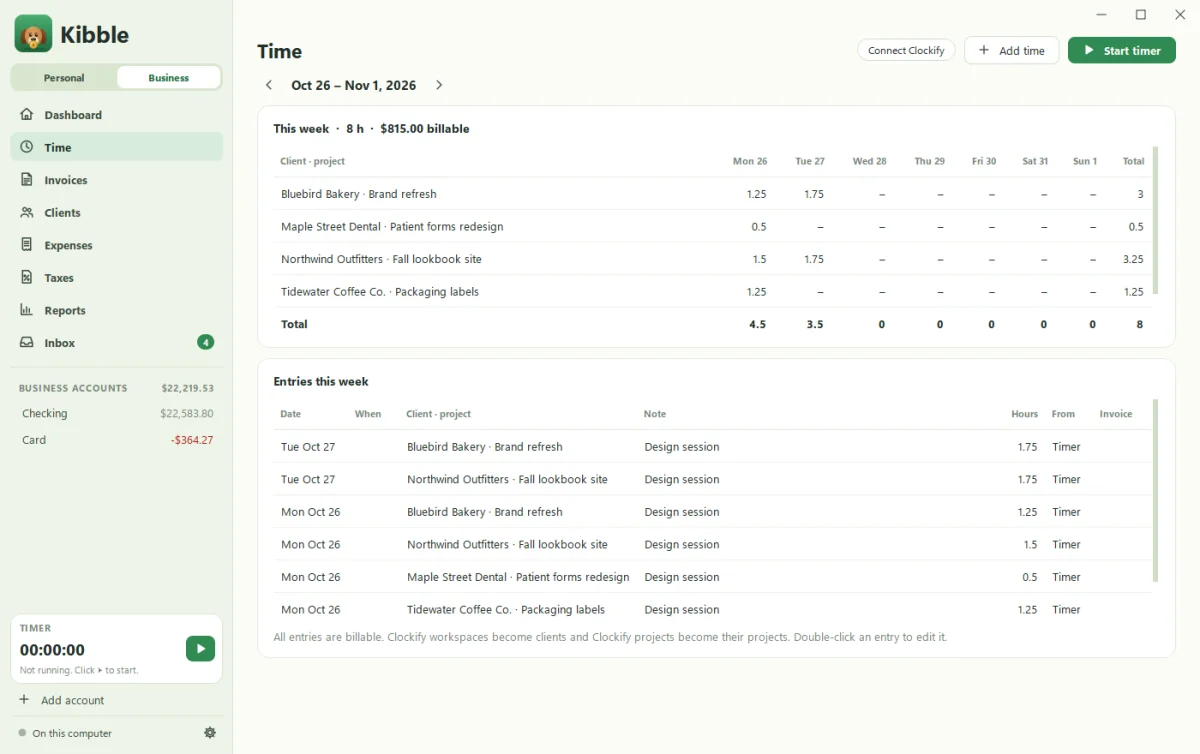This screenshot has width=1200, height=754.
Task: Click plus icon next to Add account
Action: click(24, 700)
